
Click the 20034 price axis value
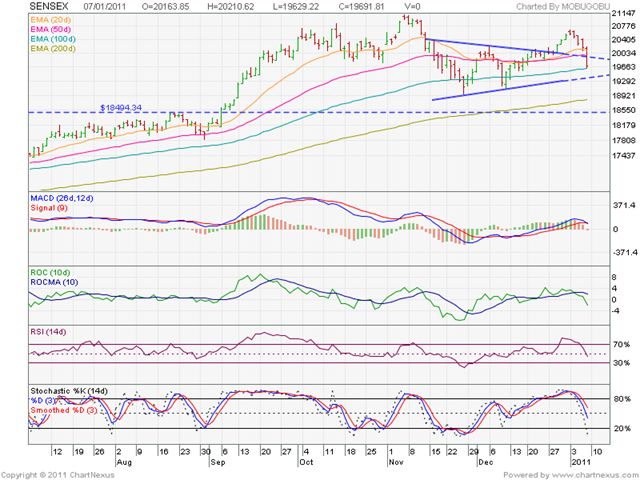[x=624, y=54]
